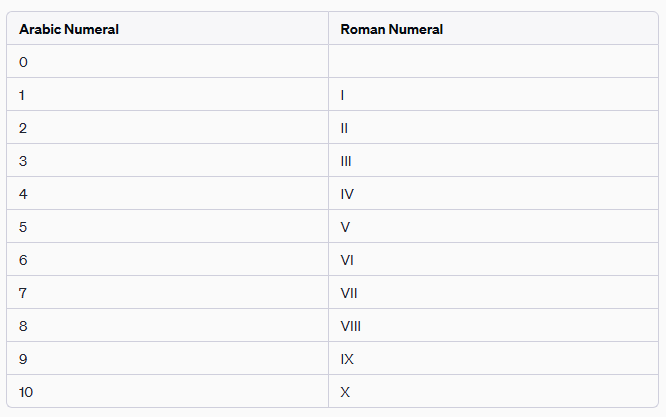Select the Roman numeral IV cell
The width and height of the screenshot is (666, 417).
tap(347, 194)
